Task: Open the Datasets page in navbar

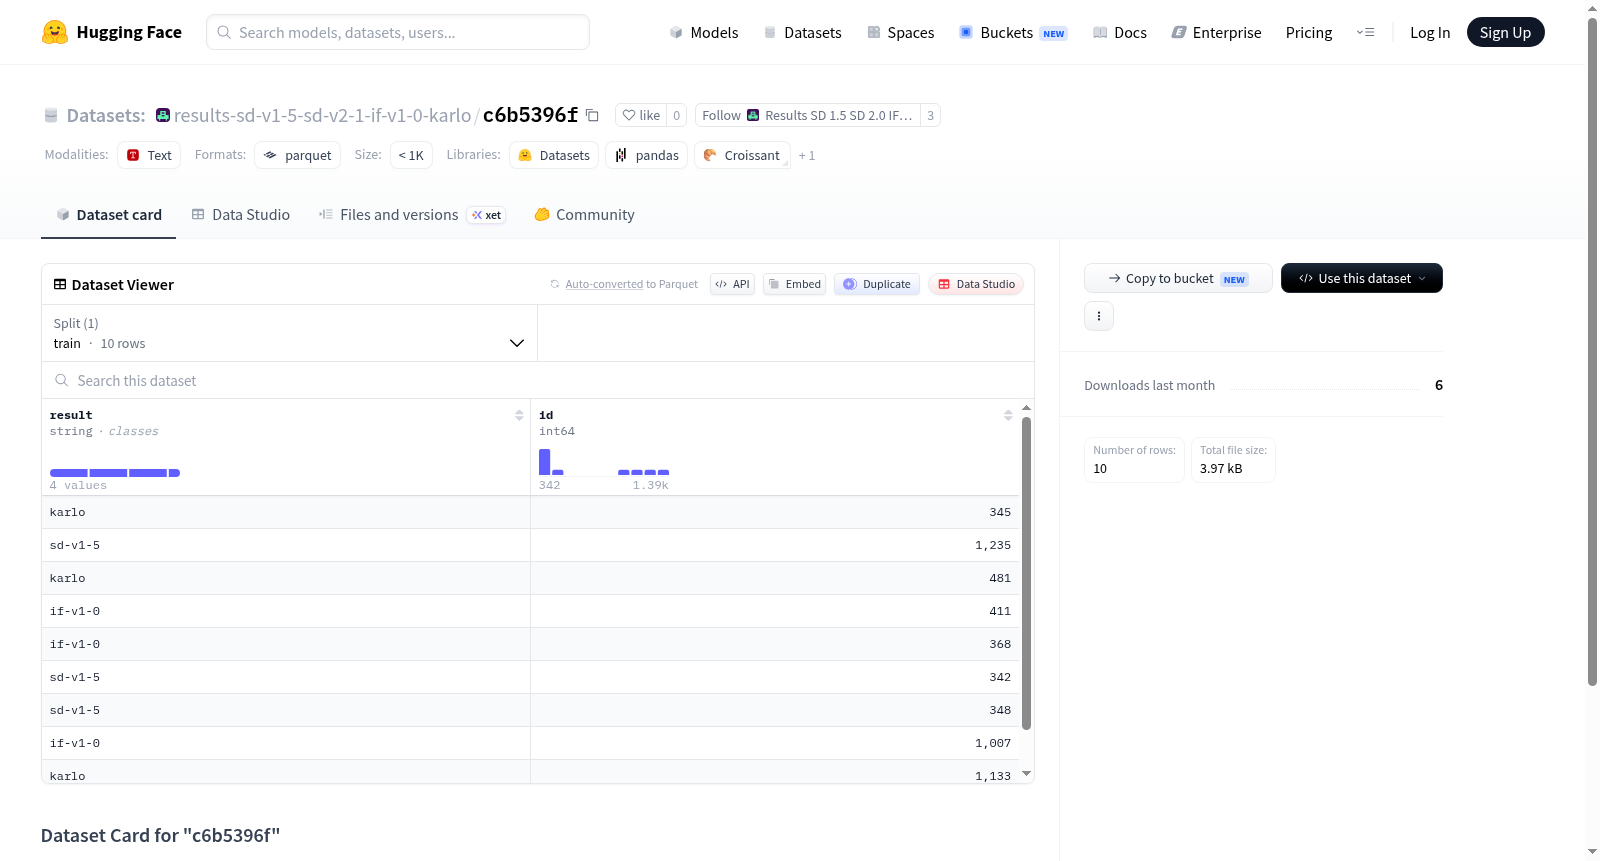Action: click(803, 32)
